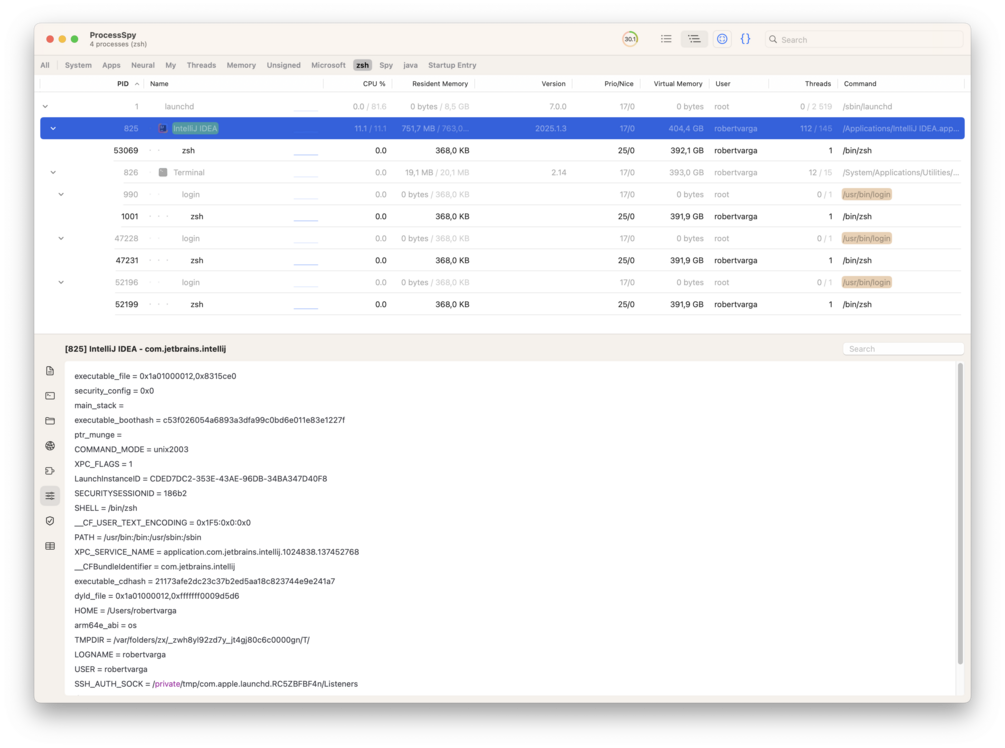Select the My filter tab
The width and height of the screenshot is (1005, 748).
170,65
